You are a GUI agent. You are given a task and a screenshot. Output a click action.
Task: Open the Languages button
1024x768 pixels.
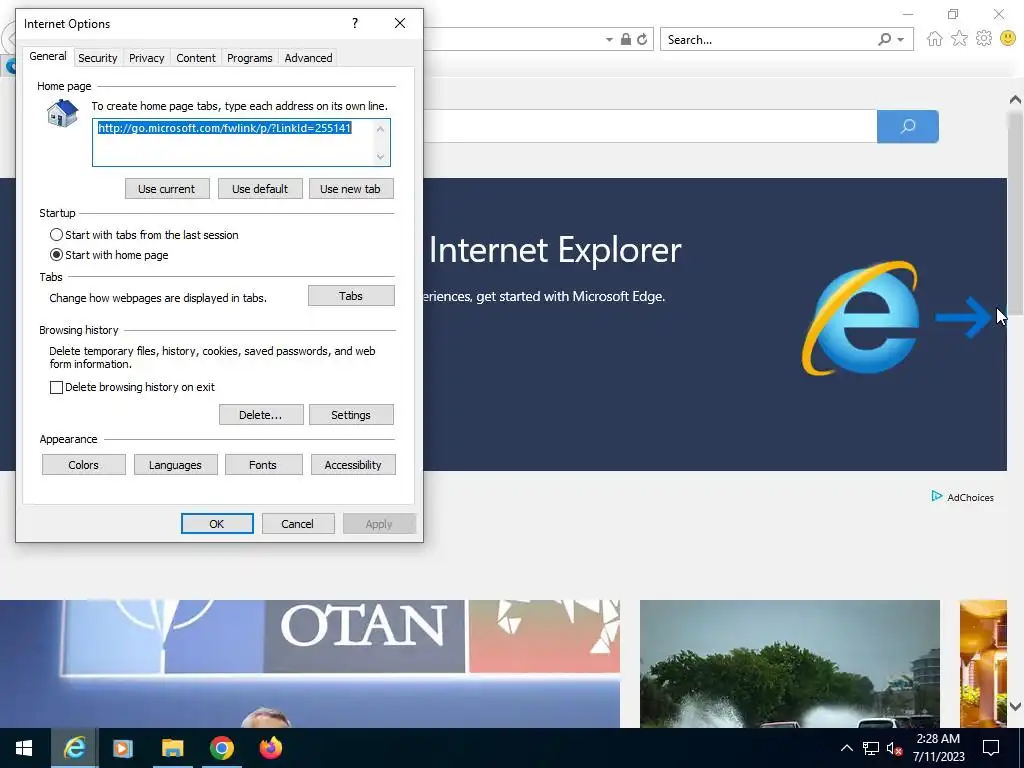175,465
